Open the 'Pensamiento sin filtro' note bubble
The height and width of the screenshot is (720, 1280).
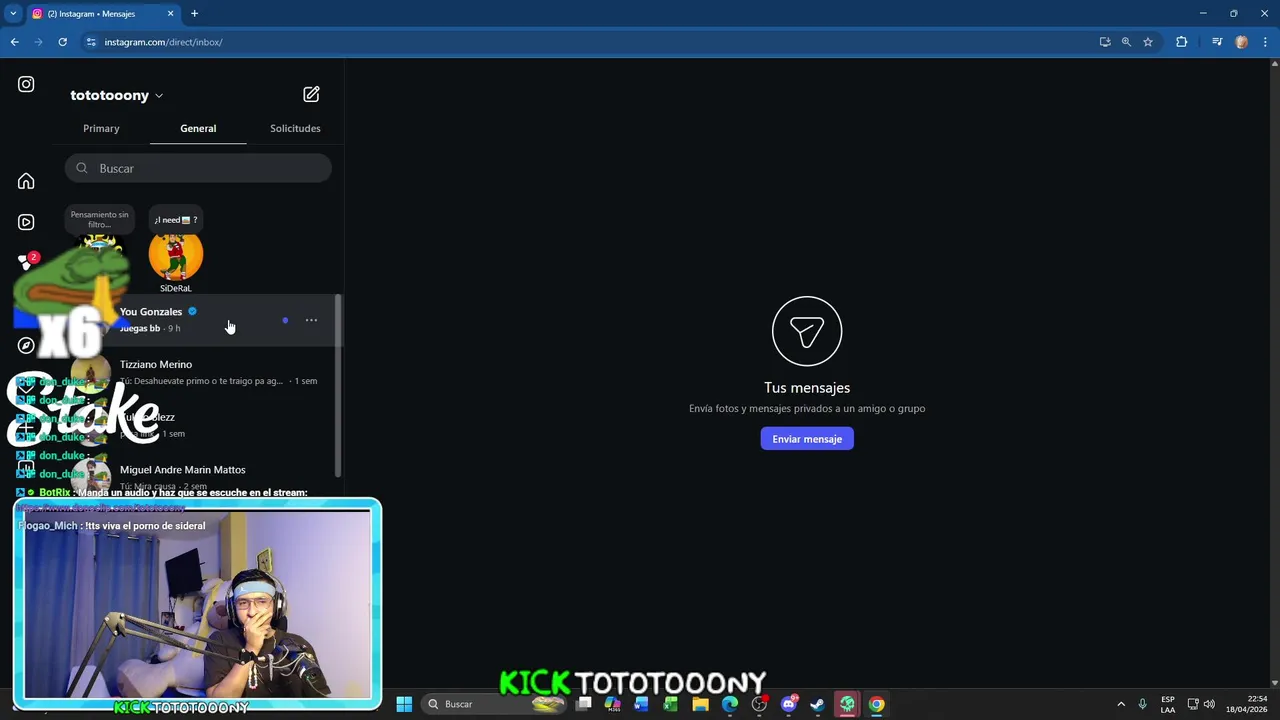click(99, 219)
